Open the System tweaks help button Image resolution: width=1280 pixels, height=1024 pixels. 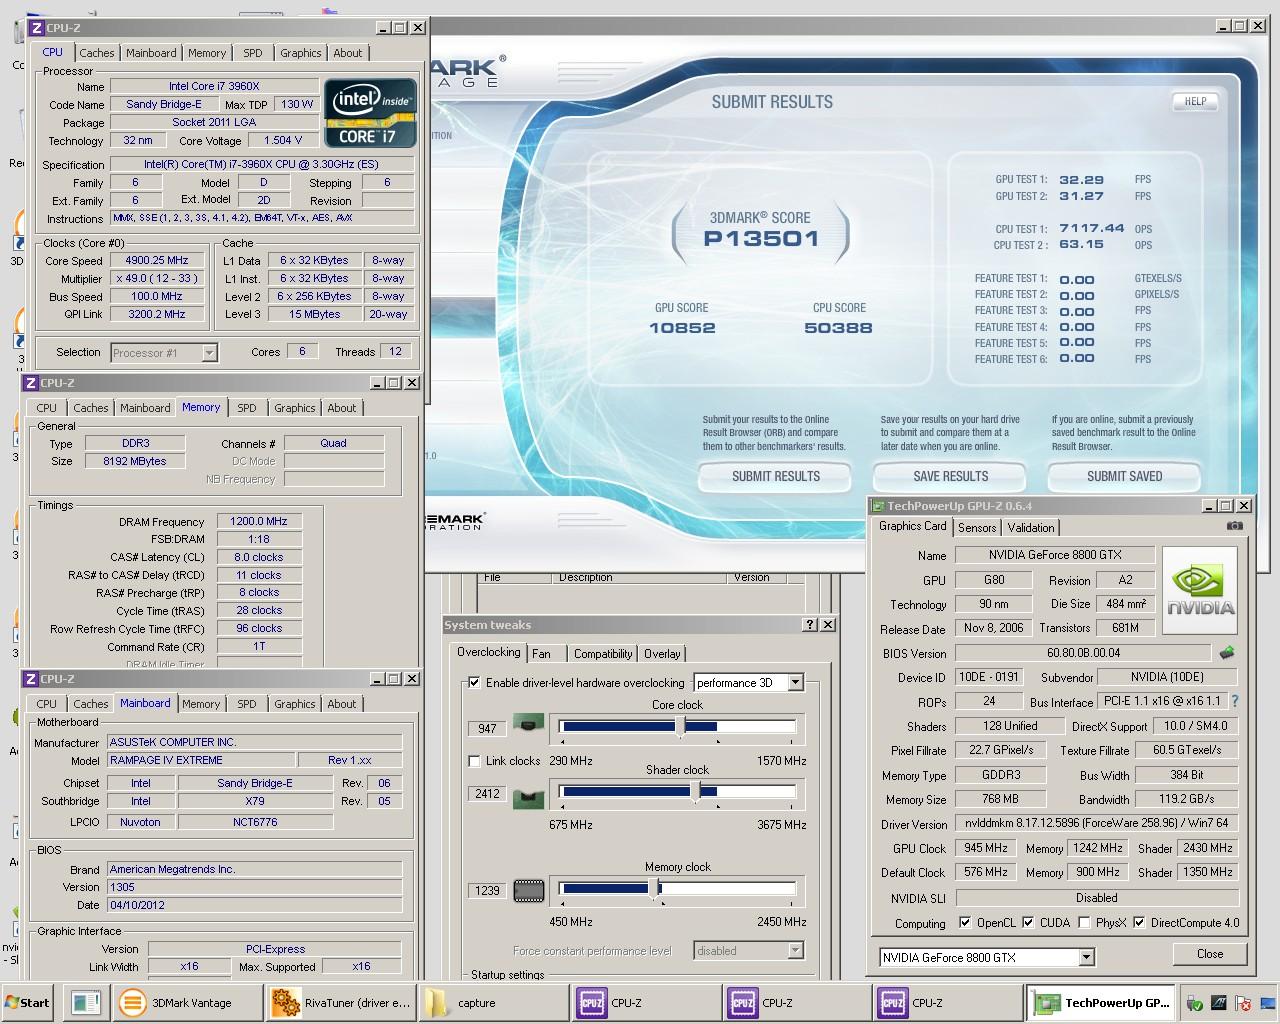click(810, 625)
